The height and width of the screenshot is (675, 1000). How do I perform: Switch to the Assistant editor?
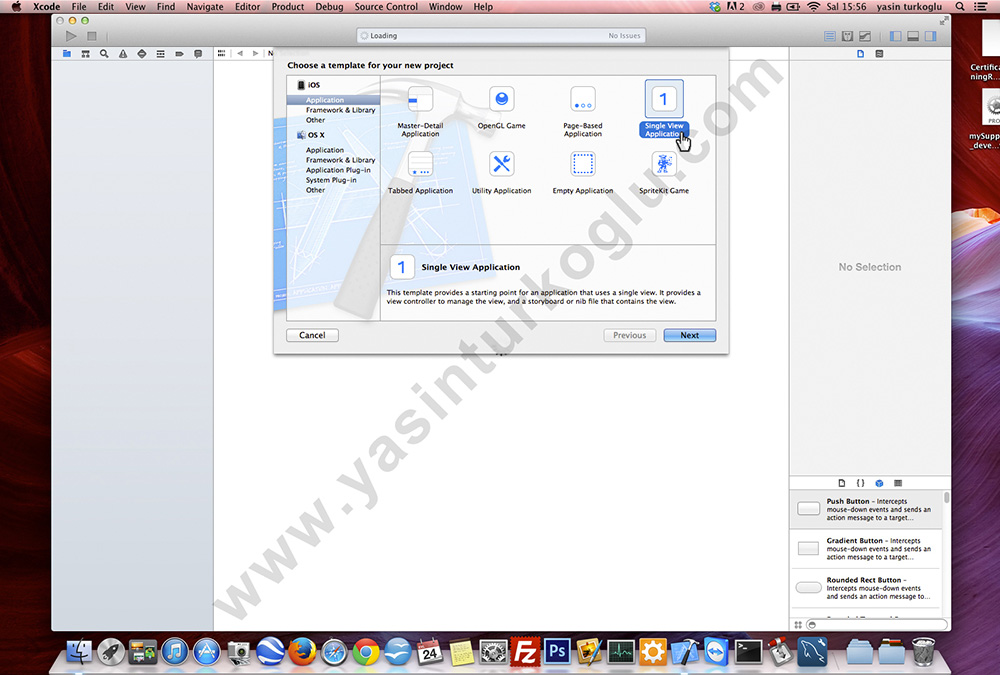[848, 36]
